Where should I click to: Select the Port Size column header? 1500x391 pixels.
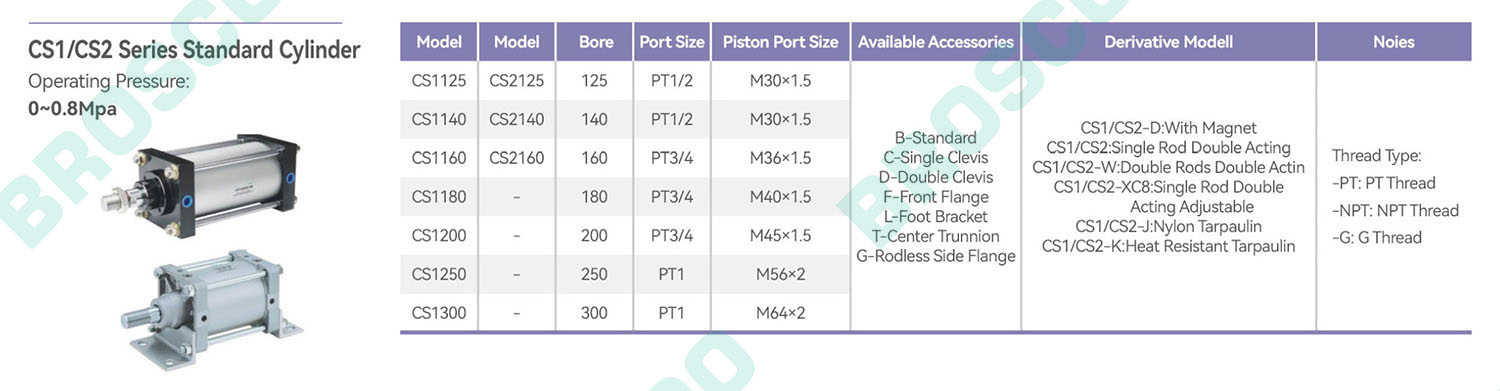672,42
